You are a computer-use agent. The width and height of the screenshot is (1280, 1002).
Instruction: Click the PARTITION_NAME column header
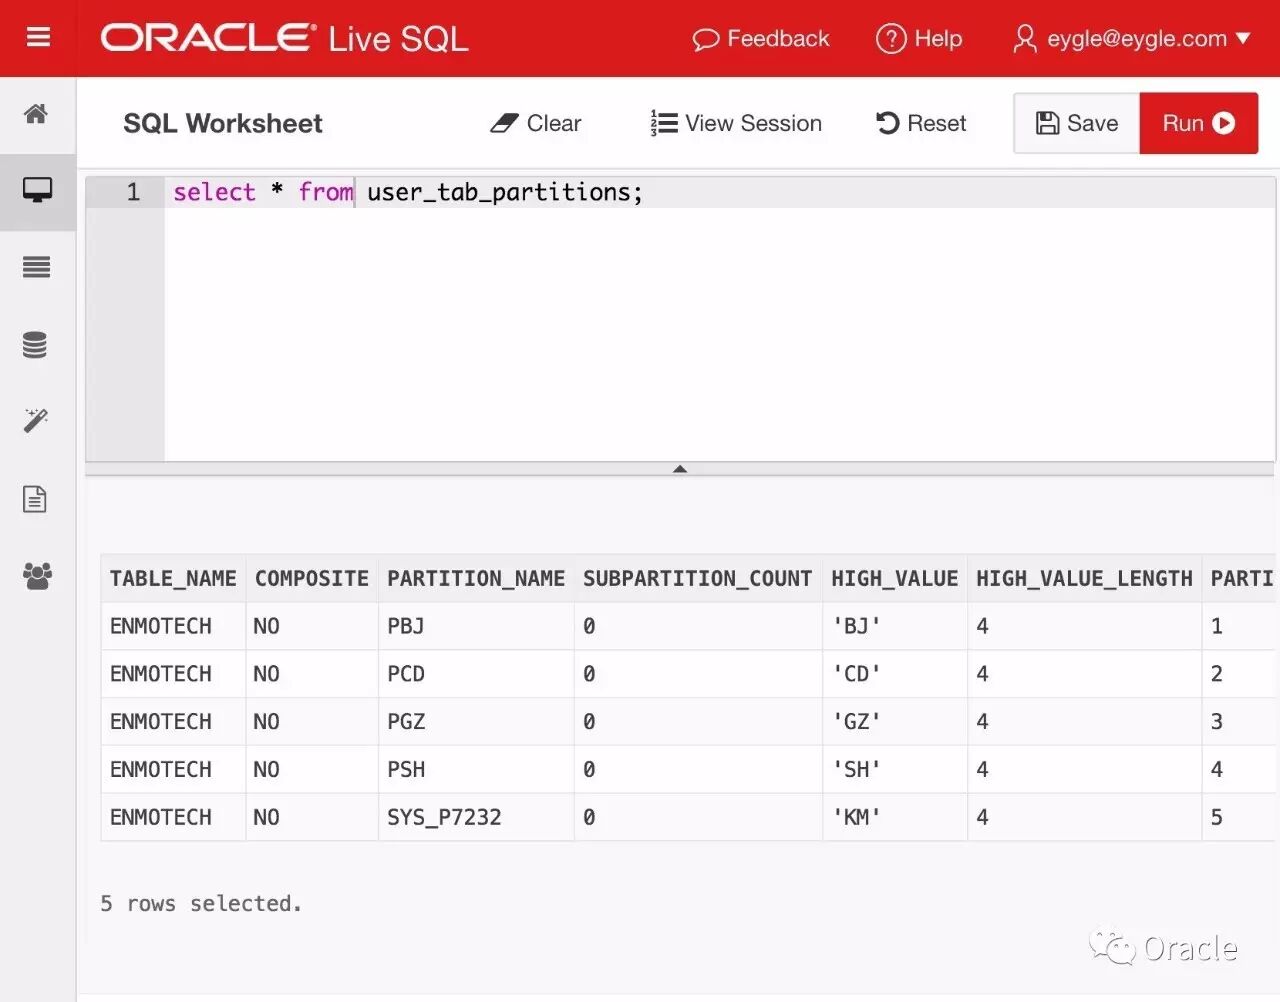[x=476, y=579]
